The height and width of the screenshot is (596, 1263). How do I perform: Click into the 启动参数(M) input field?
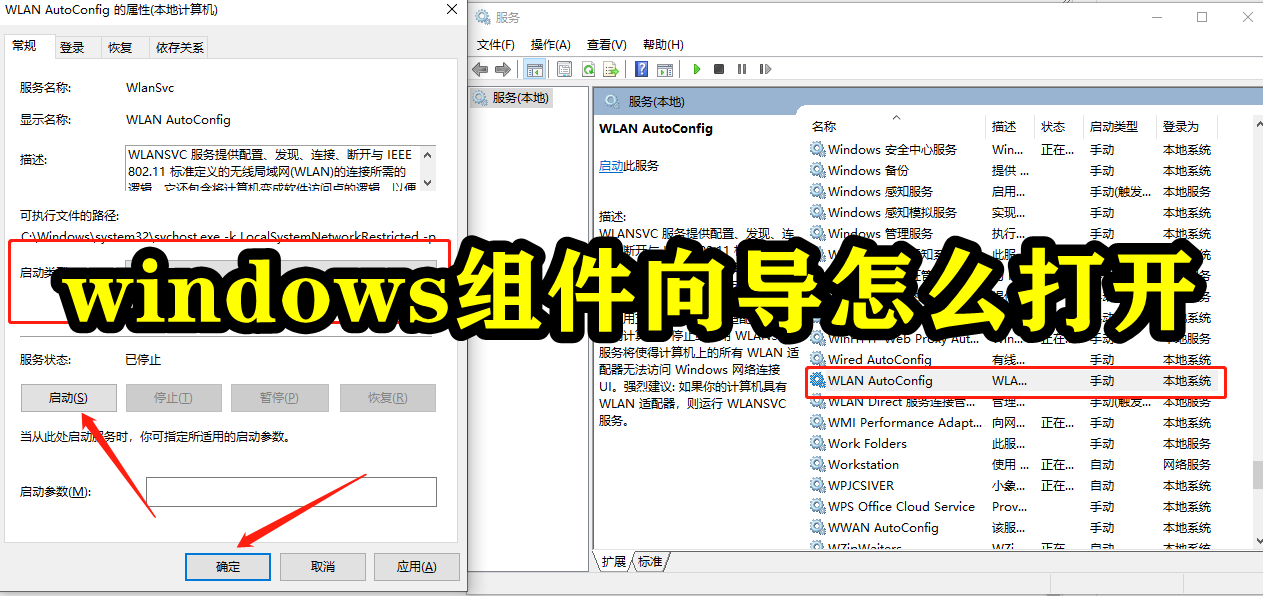(x=292, y=492)
